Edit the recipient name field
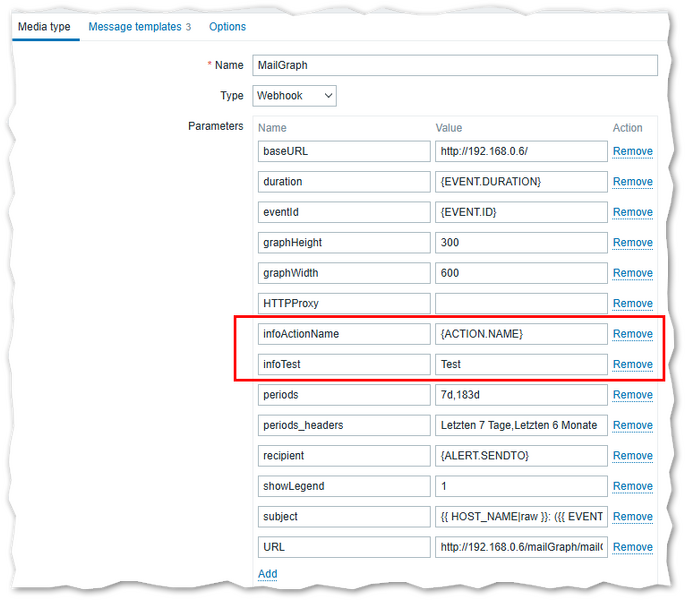Screen dimensions: 685x600 343,456
